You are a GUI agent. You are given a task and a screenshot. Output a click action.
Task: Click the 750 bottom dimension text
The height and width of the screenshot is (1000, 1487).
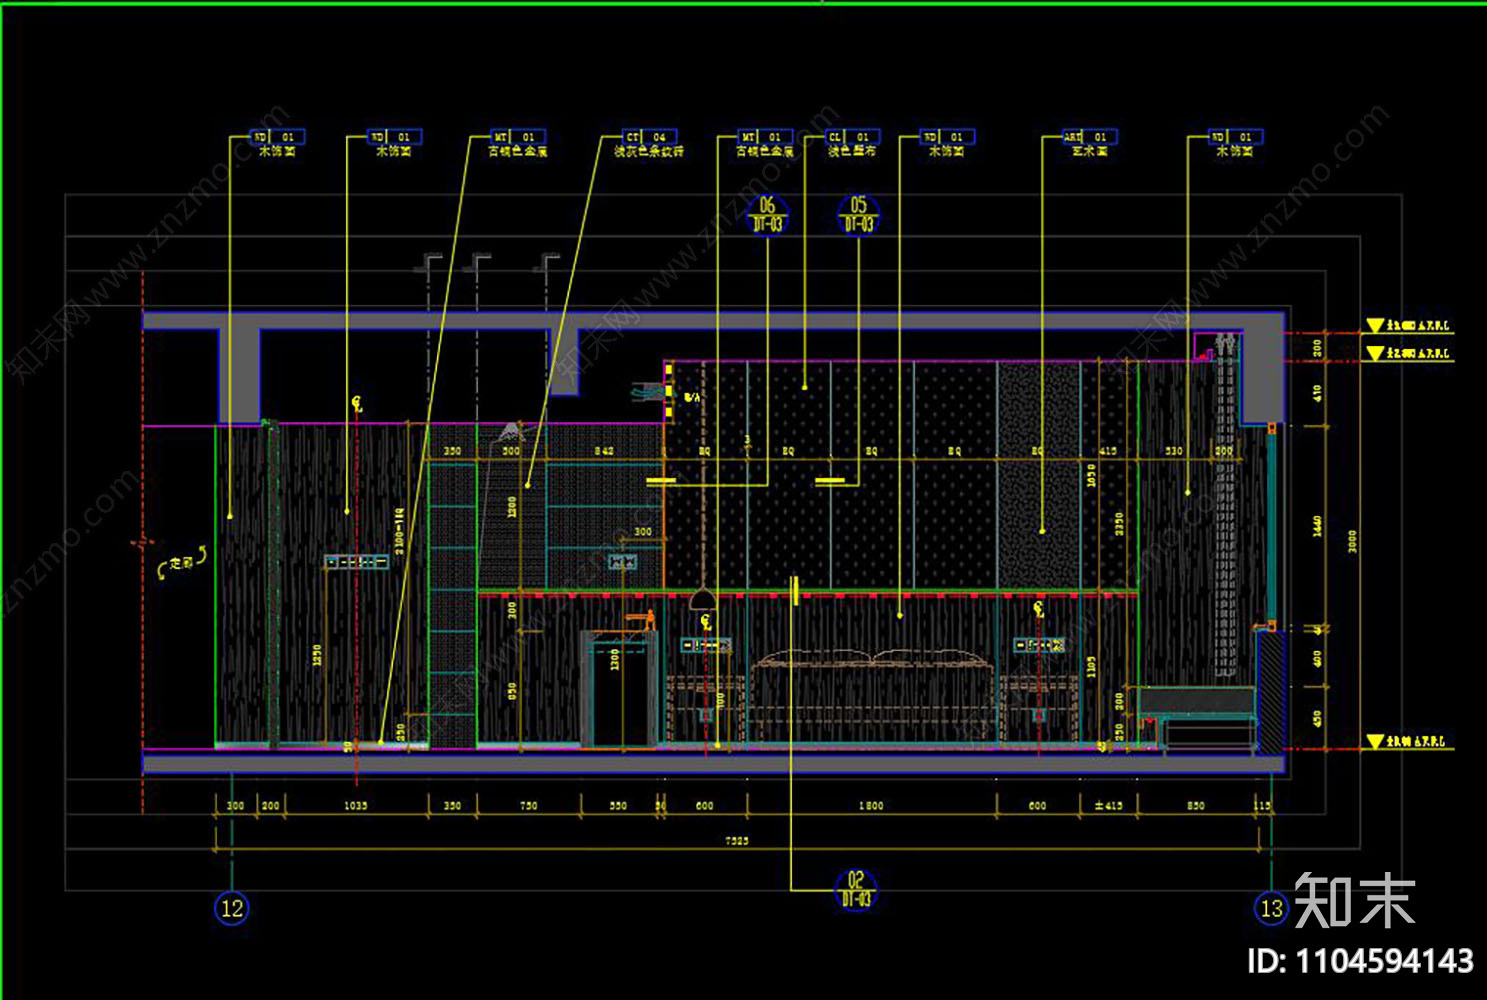point(529,805)
